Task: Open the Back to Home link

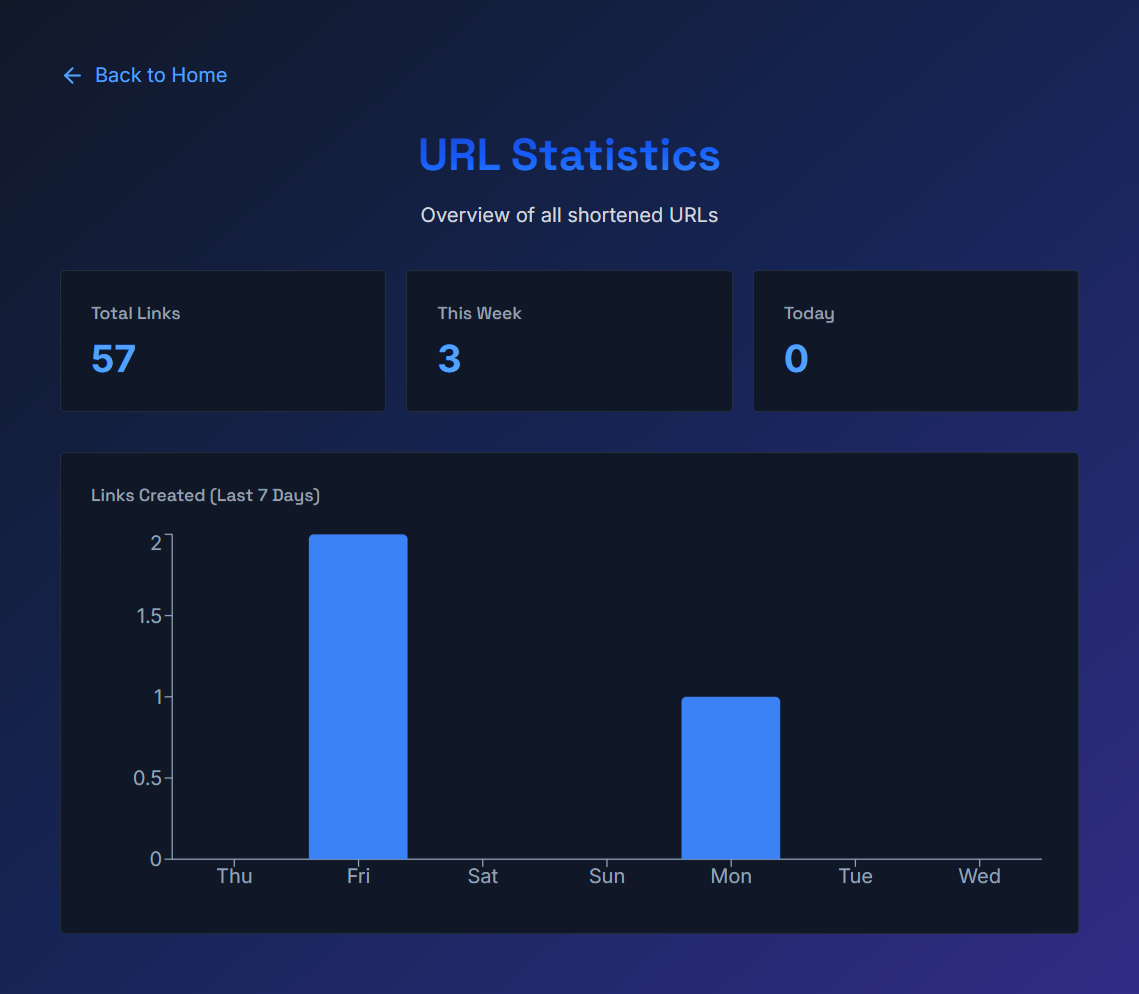Action: click(160, 75)
